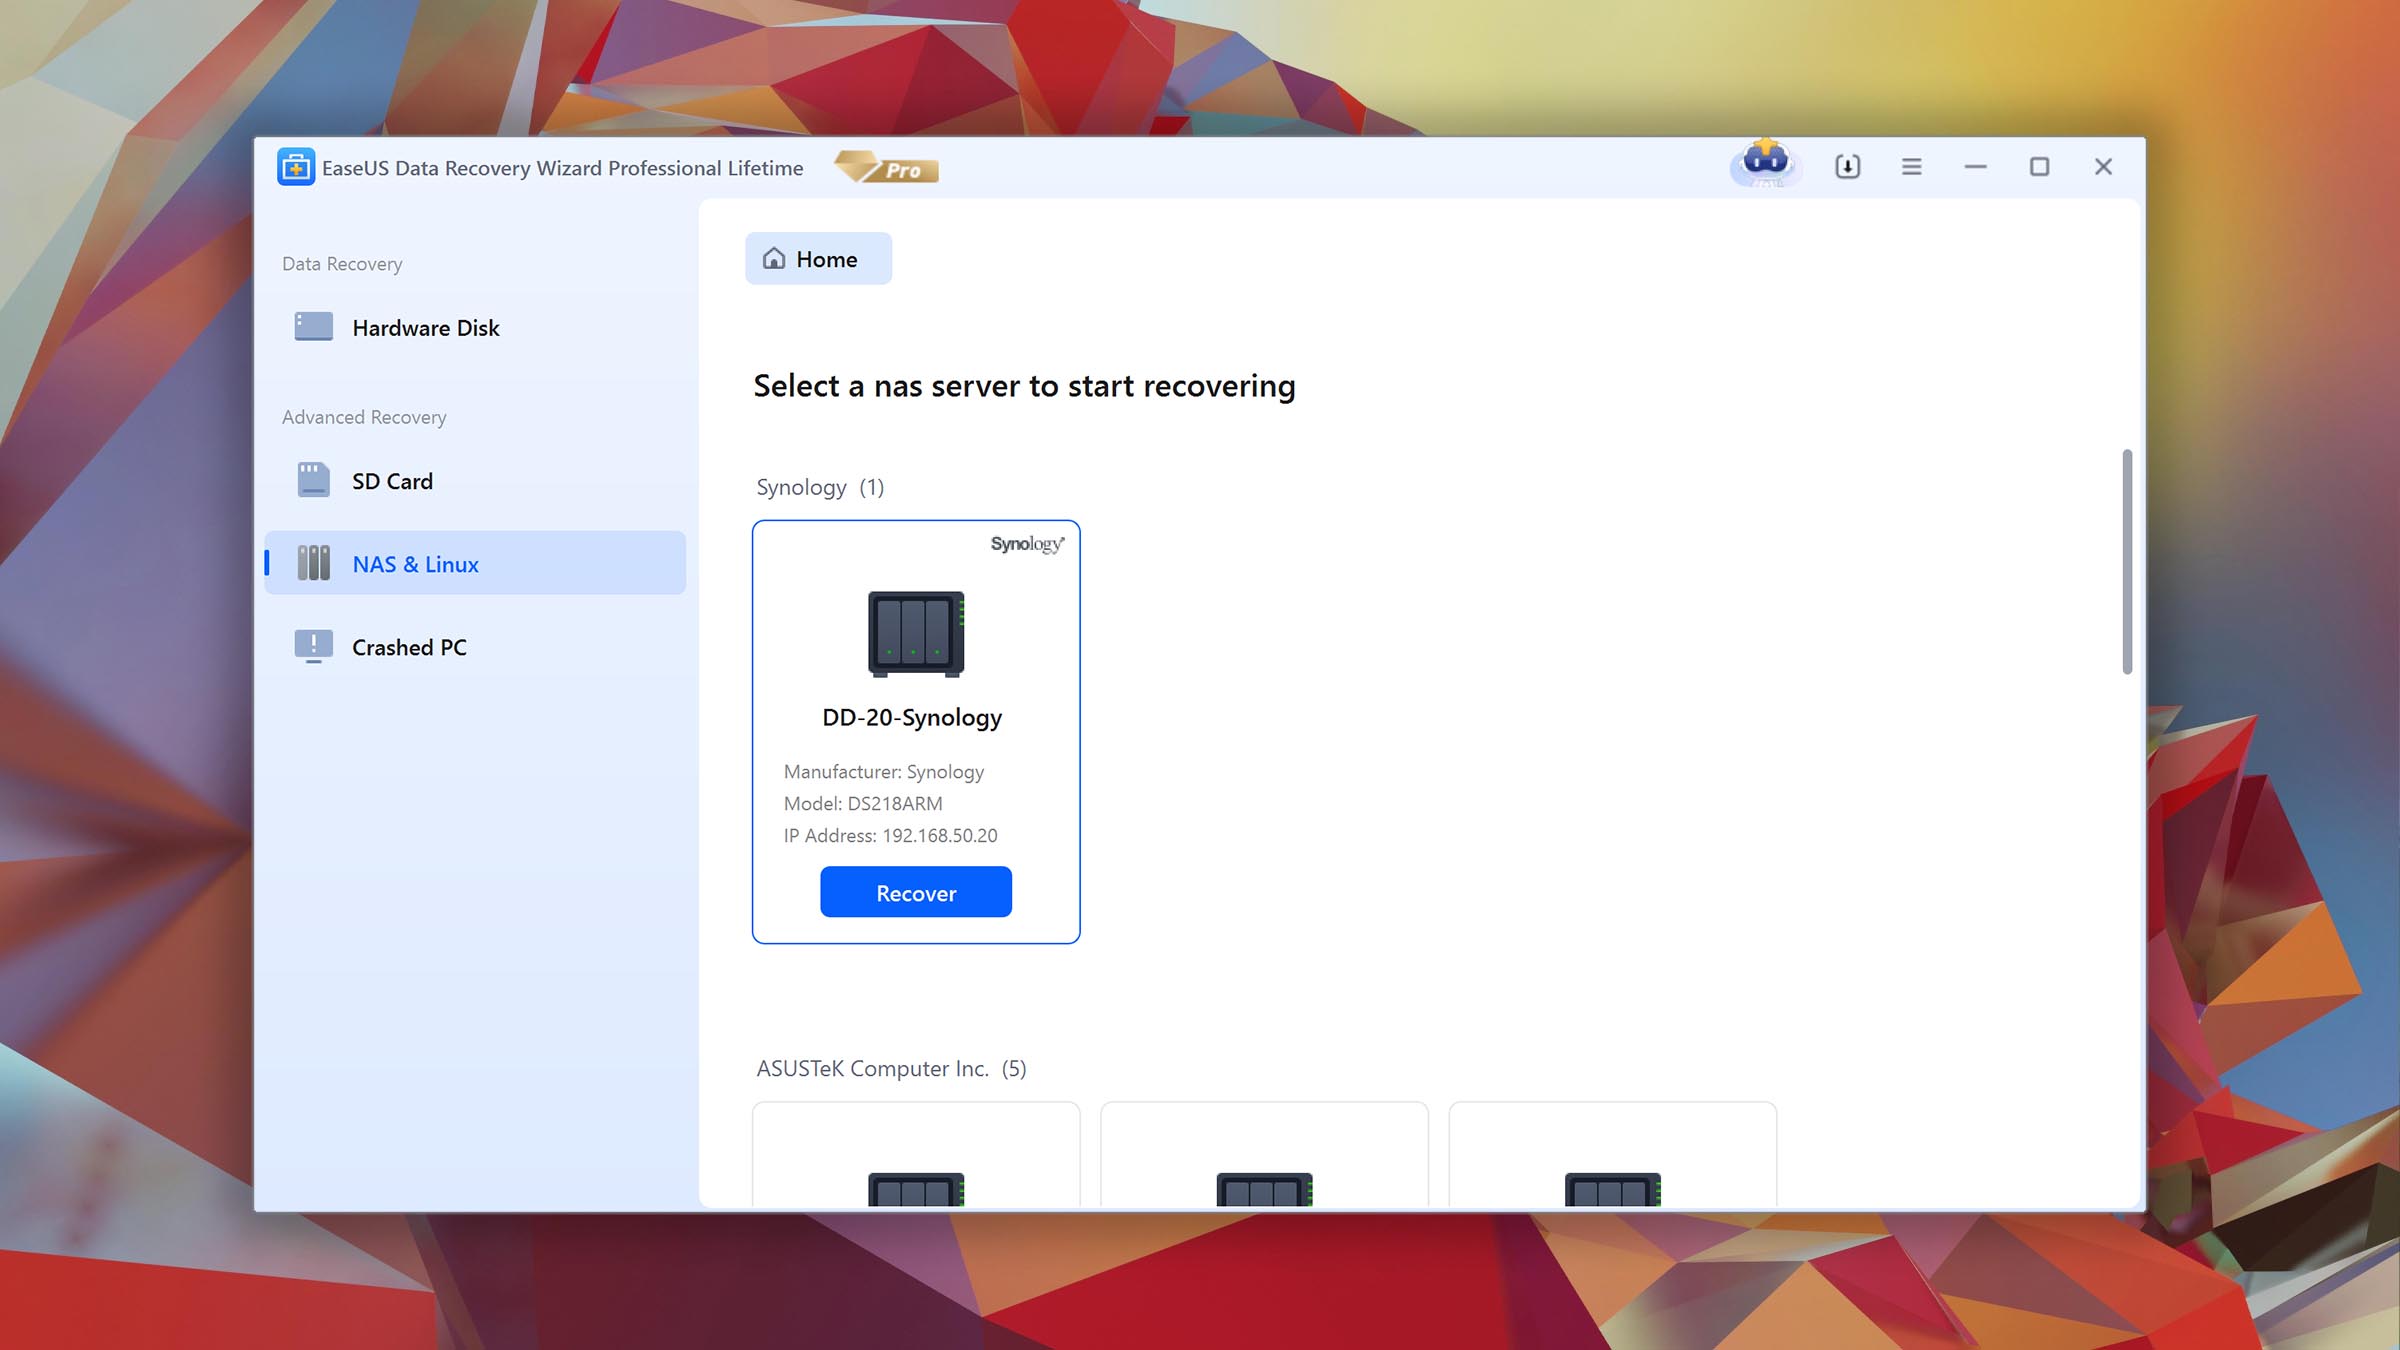Click the hamburger menu icon

click(x=1910, y=165)
